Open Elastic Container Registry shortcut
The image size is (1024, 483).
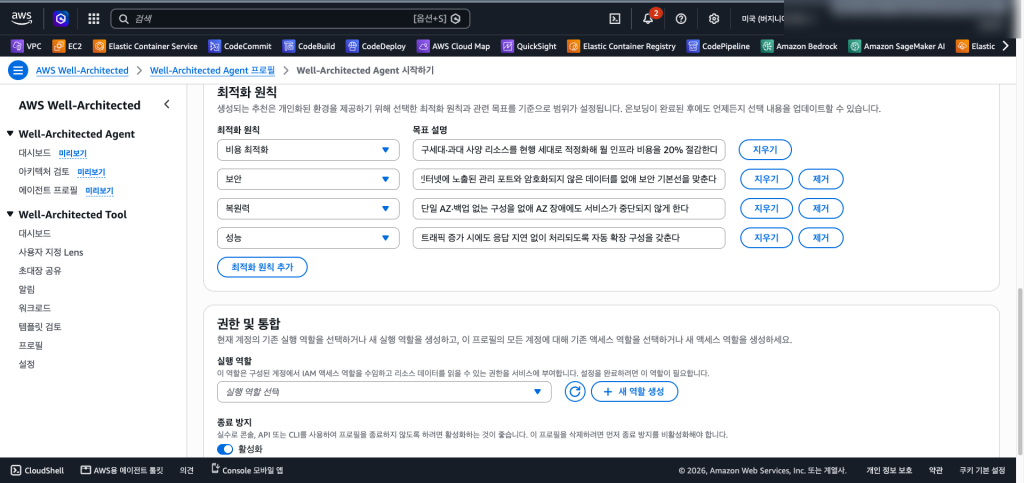click(x=621, y=46)
